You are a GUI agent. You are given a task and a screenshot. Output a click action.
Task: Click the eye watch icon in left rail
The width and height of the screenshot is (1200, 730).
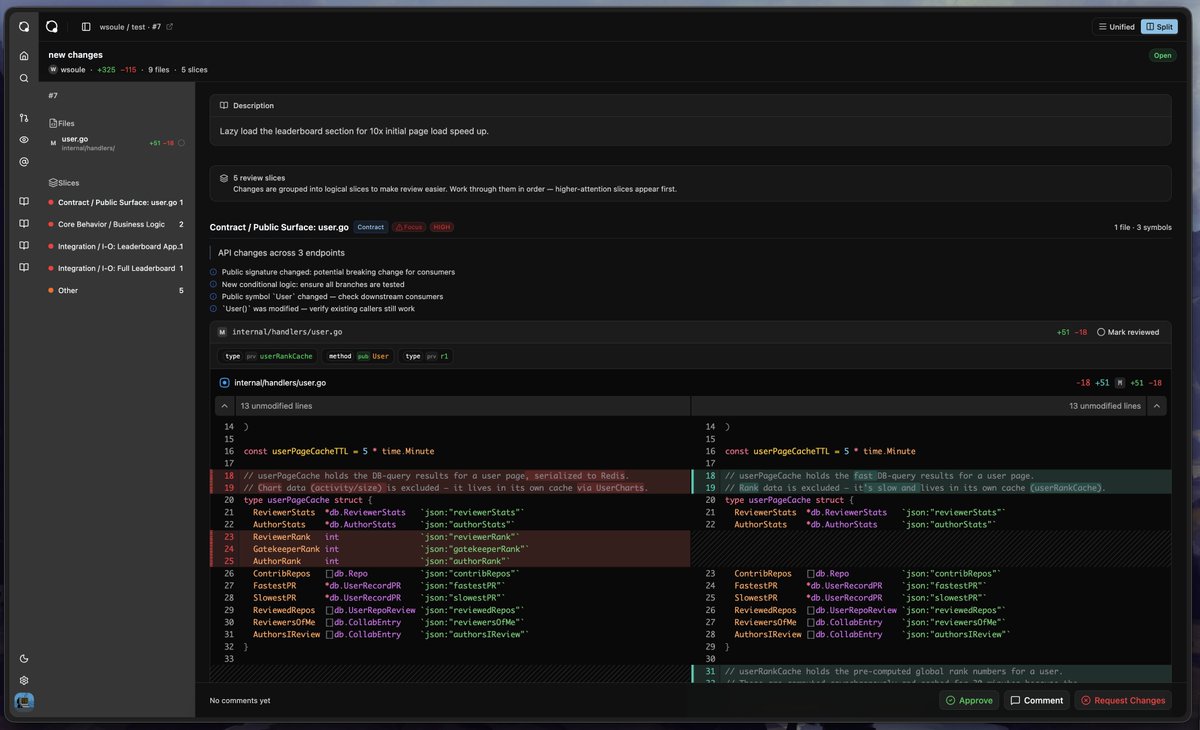24,139
